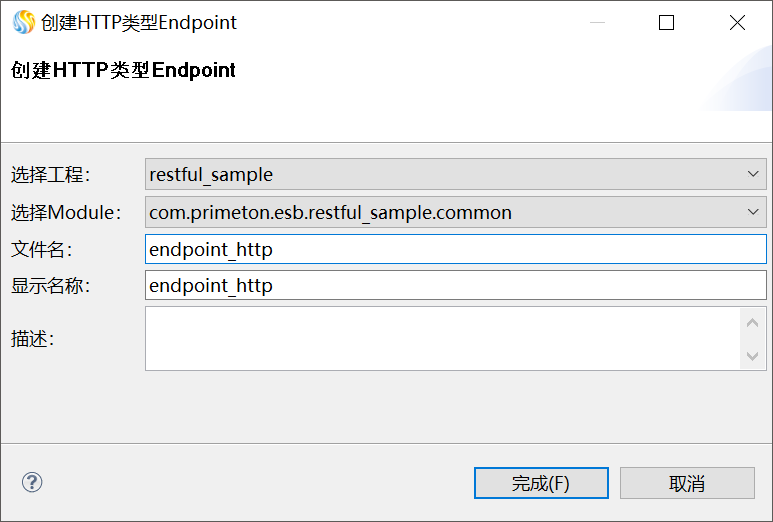Open help via the question mark icon
This screenshot has height=522, width=773.
coord(32,483)
